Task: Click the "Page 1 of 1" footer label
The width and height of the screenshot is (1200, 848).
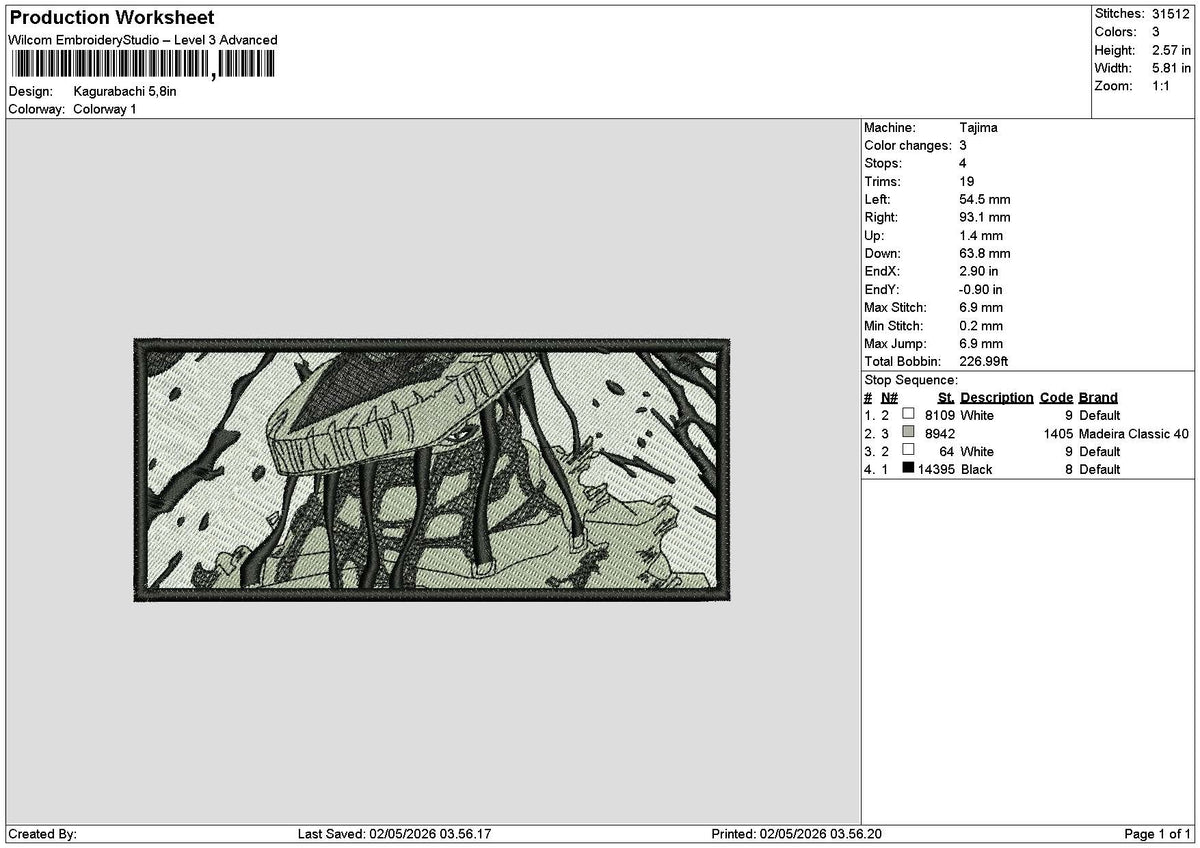Action: pos(1158,834)
